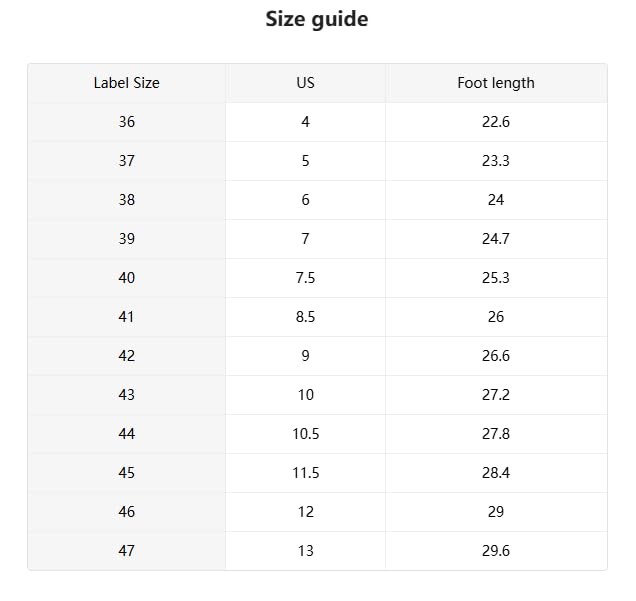This screenshot has width=636, height=601.
Task: Click foot length 26.6 cell
Action: pos(496,356)
